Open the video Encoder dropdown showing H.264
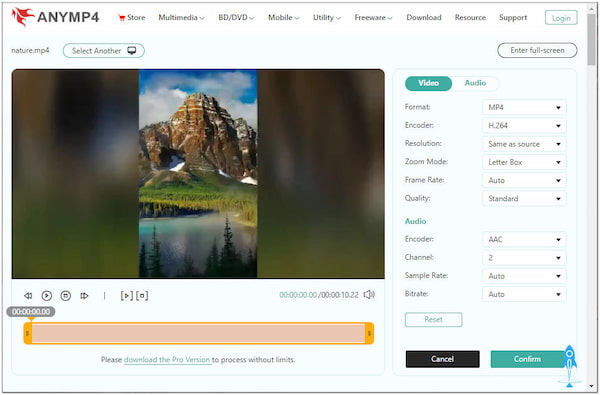Image resolution: width=600 pixels, height=395 pixels. point(524,126)
